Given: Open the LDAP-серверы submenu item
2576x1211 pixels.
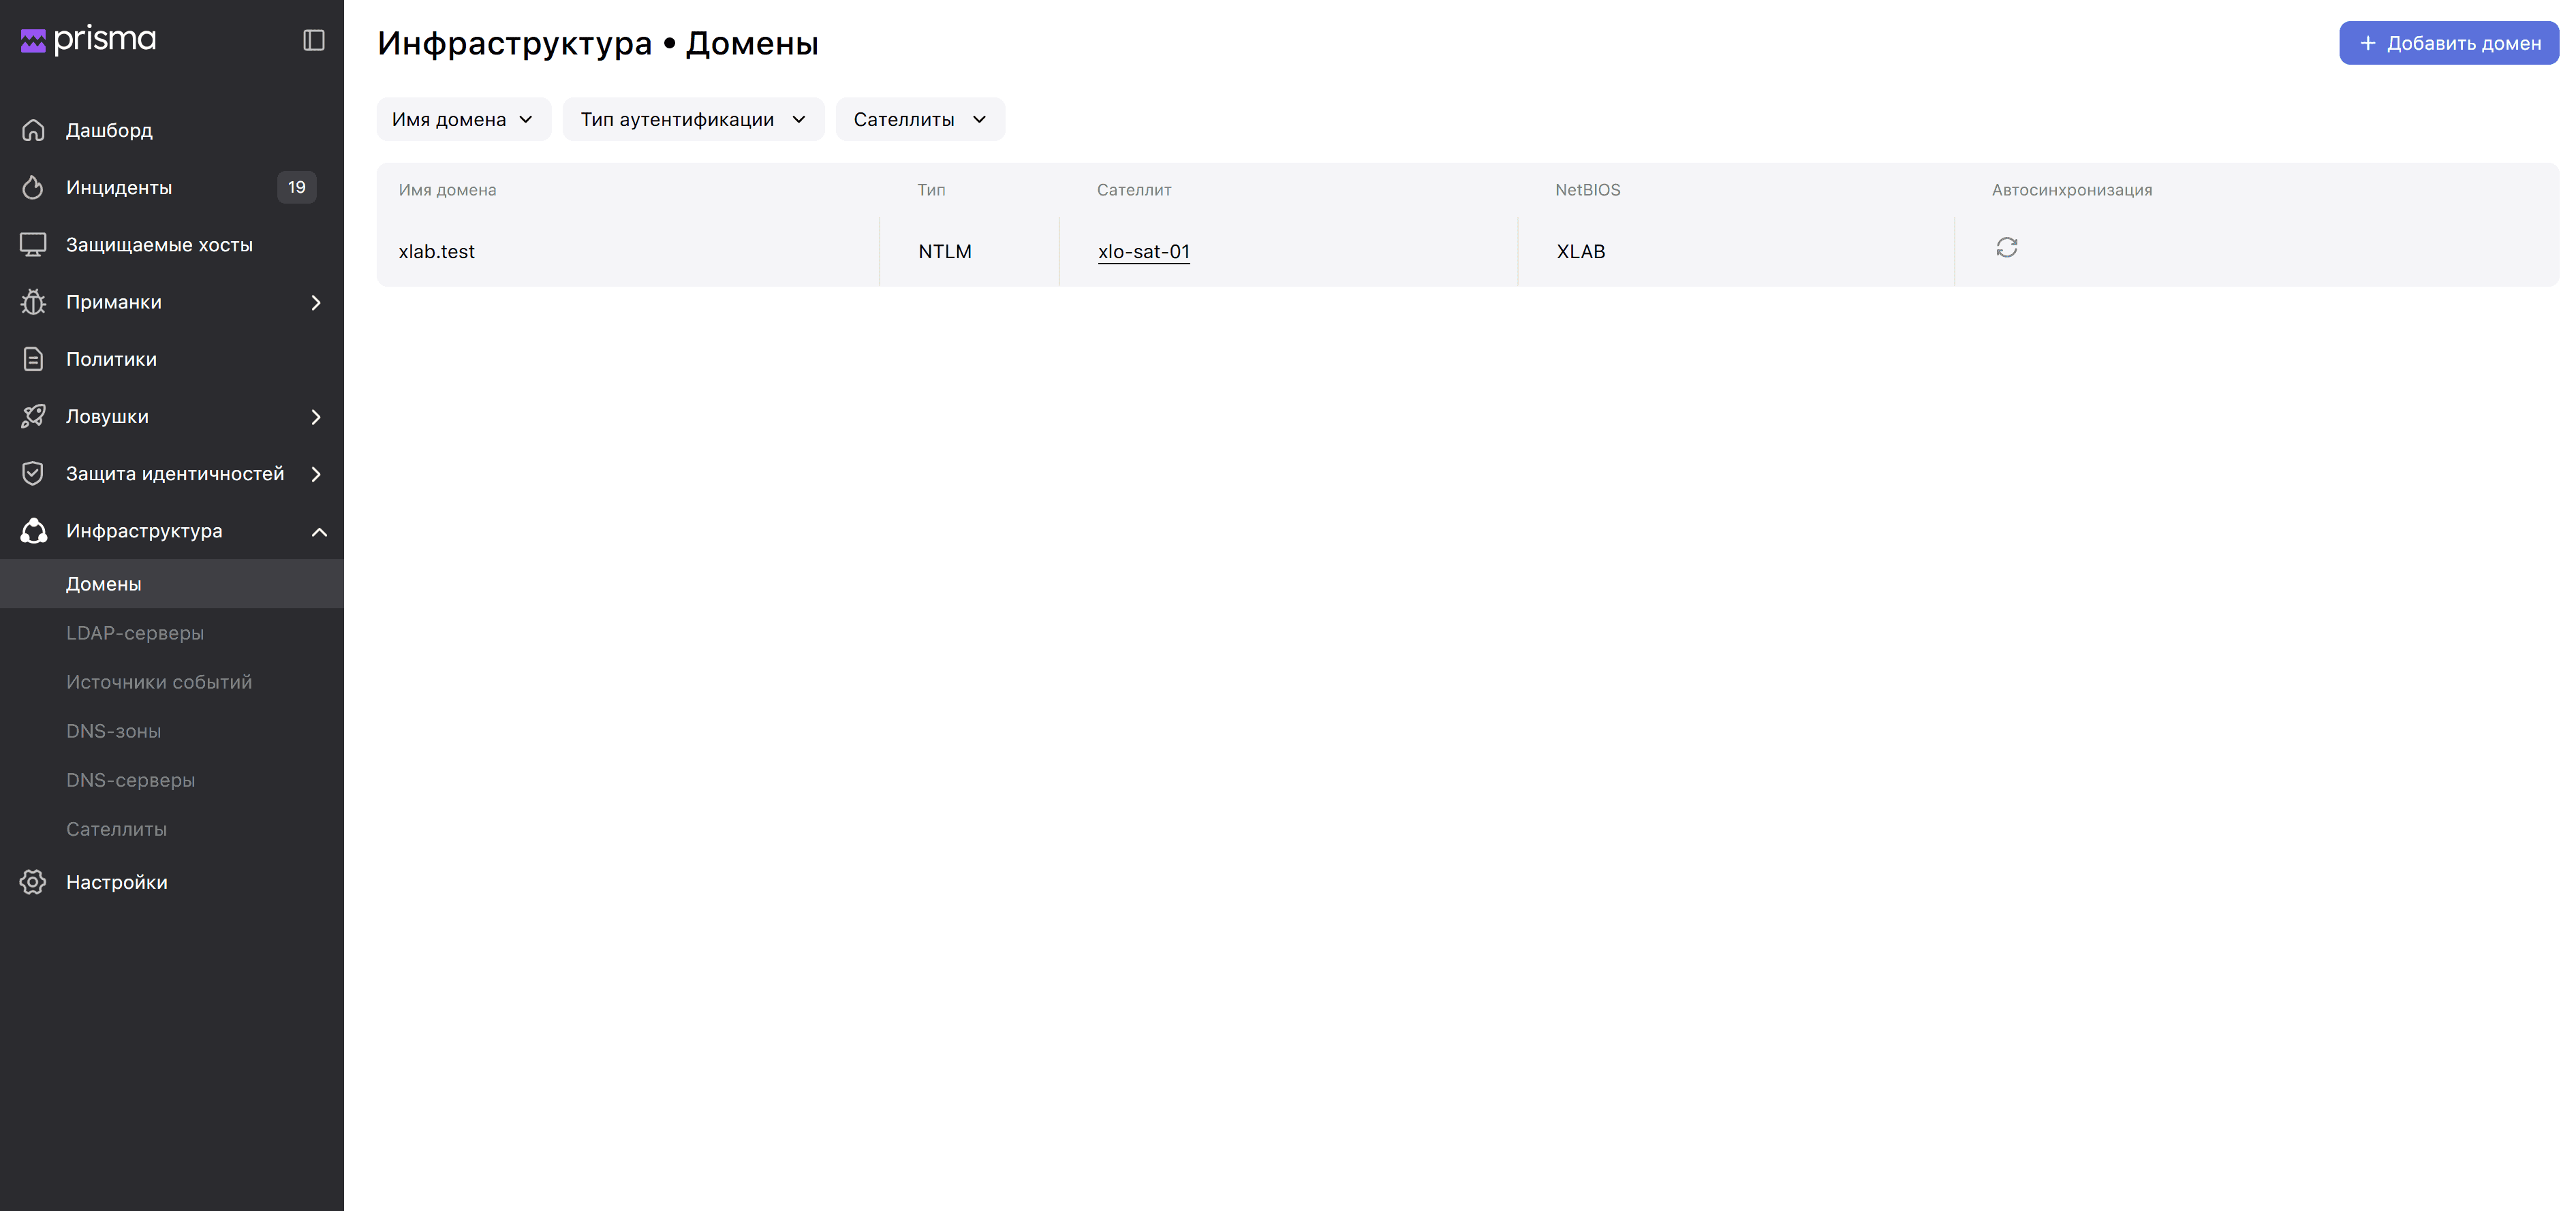Looking at the screenshot, I should 172,633.
